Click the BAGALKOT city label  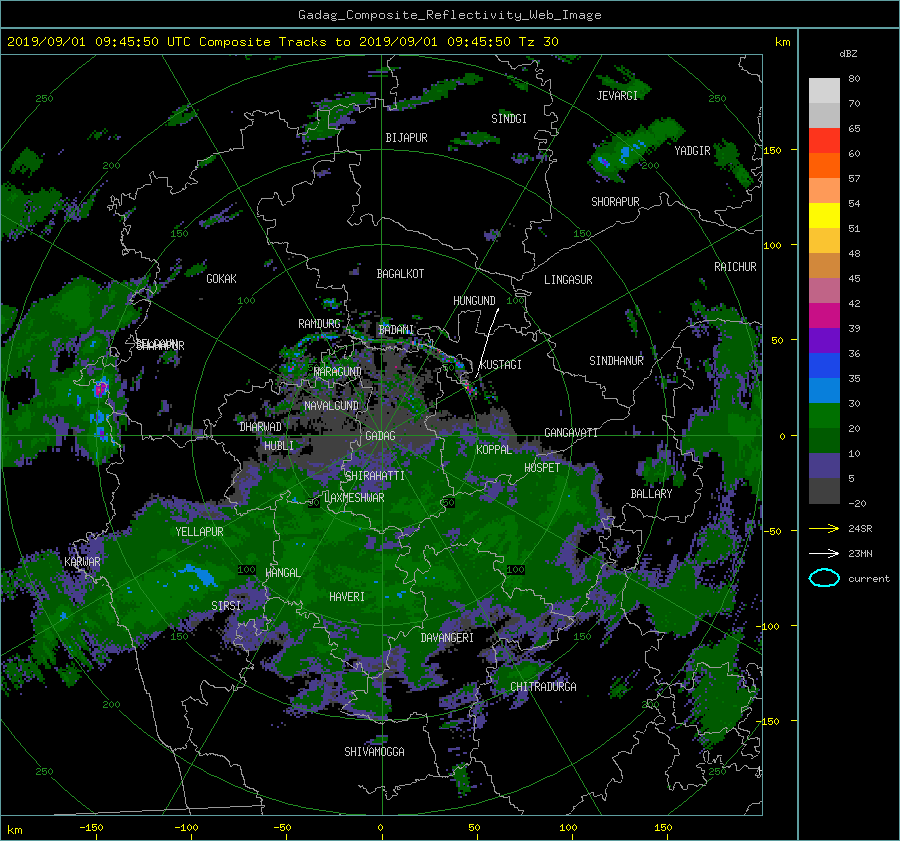(x=400, y=274)
